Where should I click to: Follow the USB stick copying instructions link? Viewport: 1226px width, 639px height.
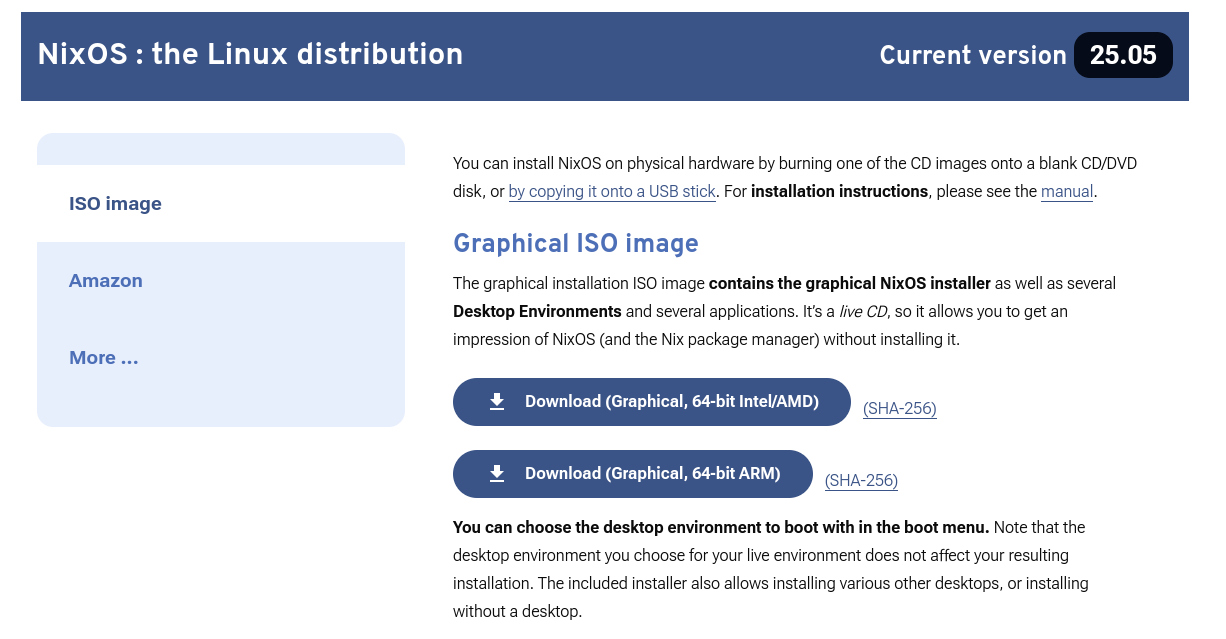click(612, 191)
